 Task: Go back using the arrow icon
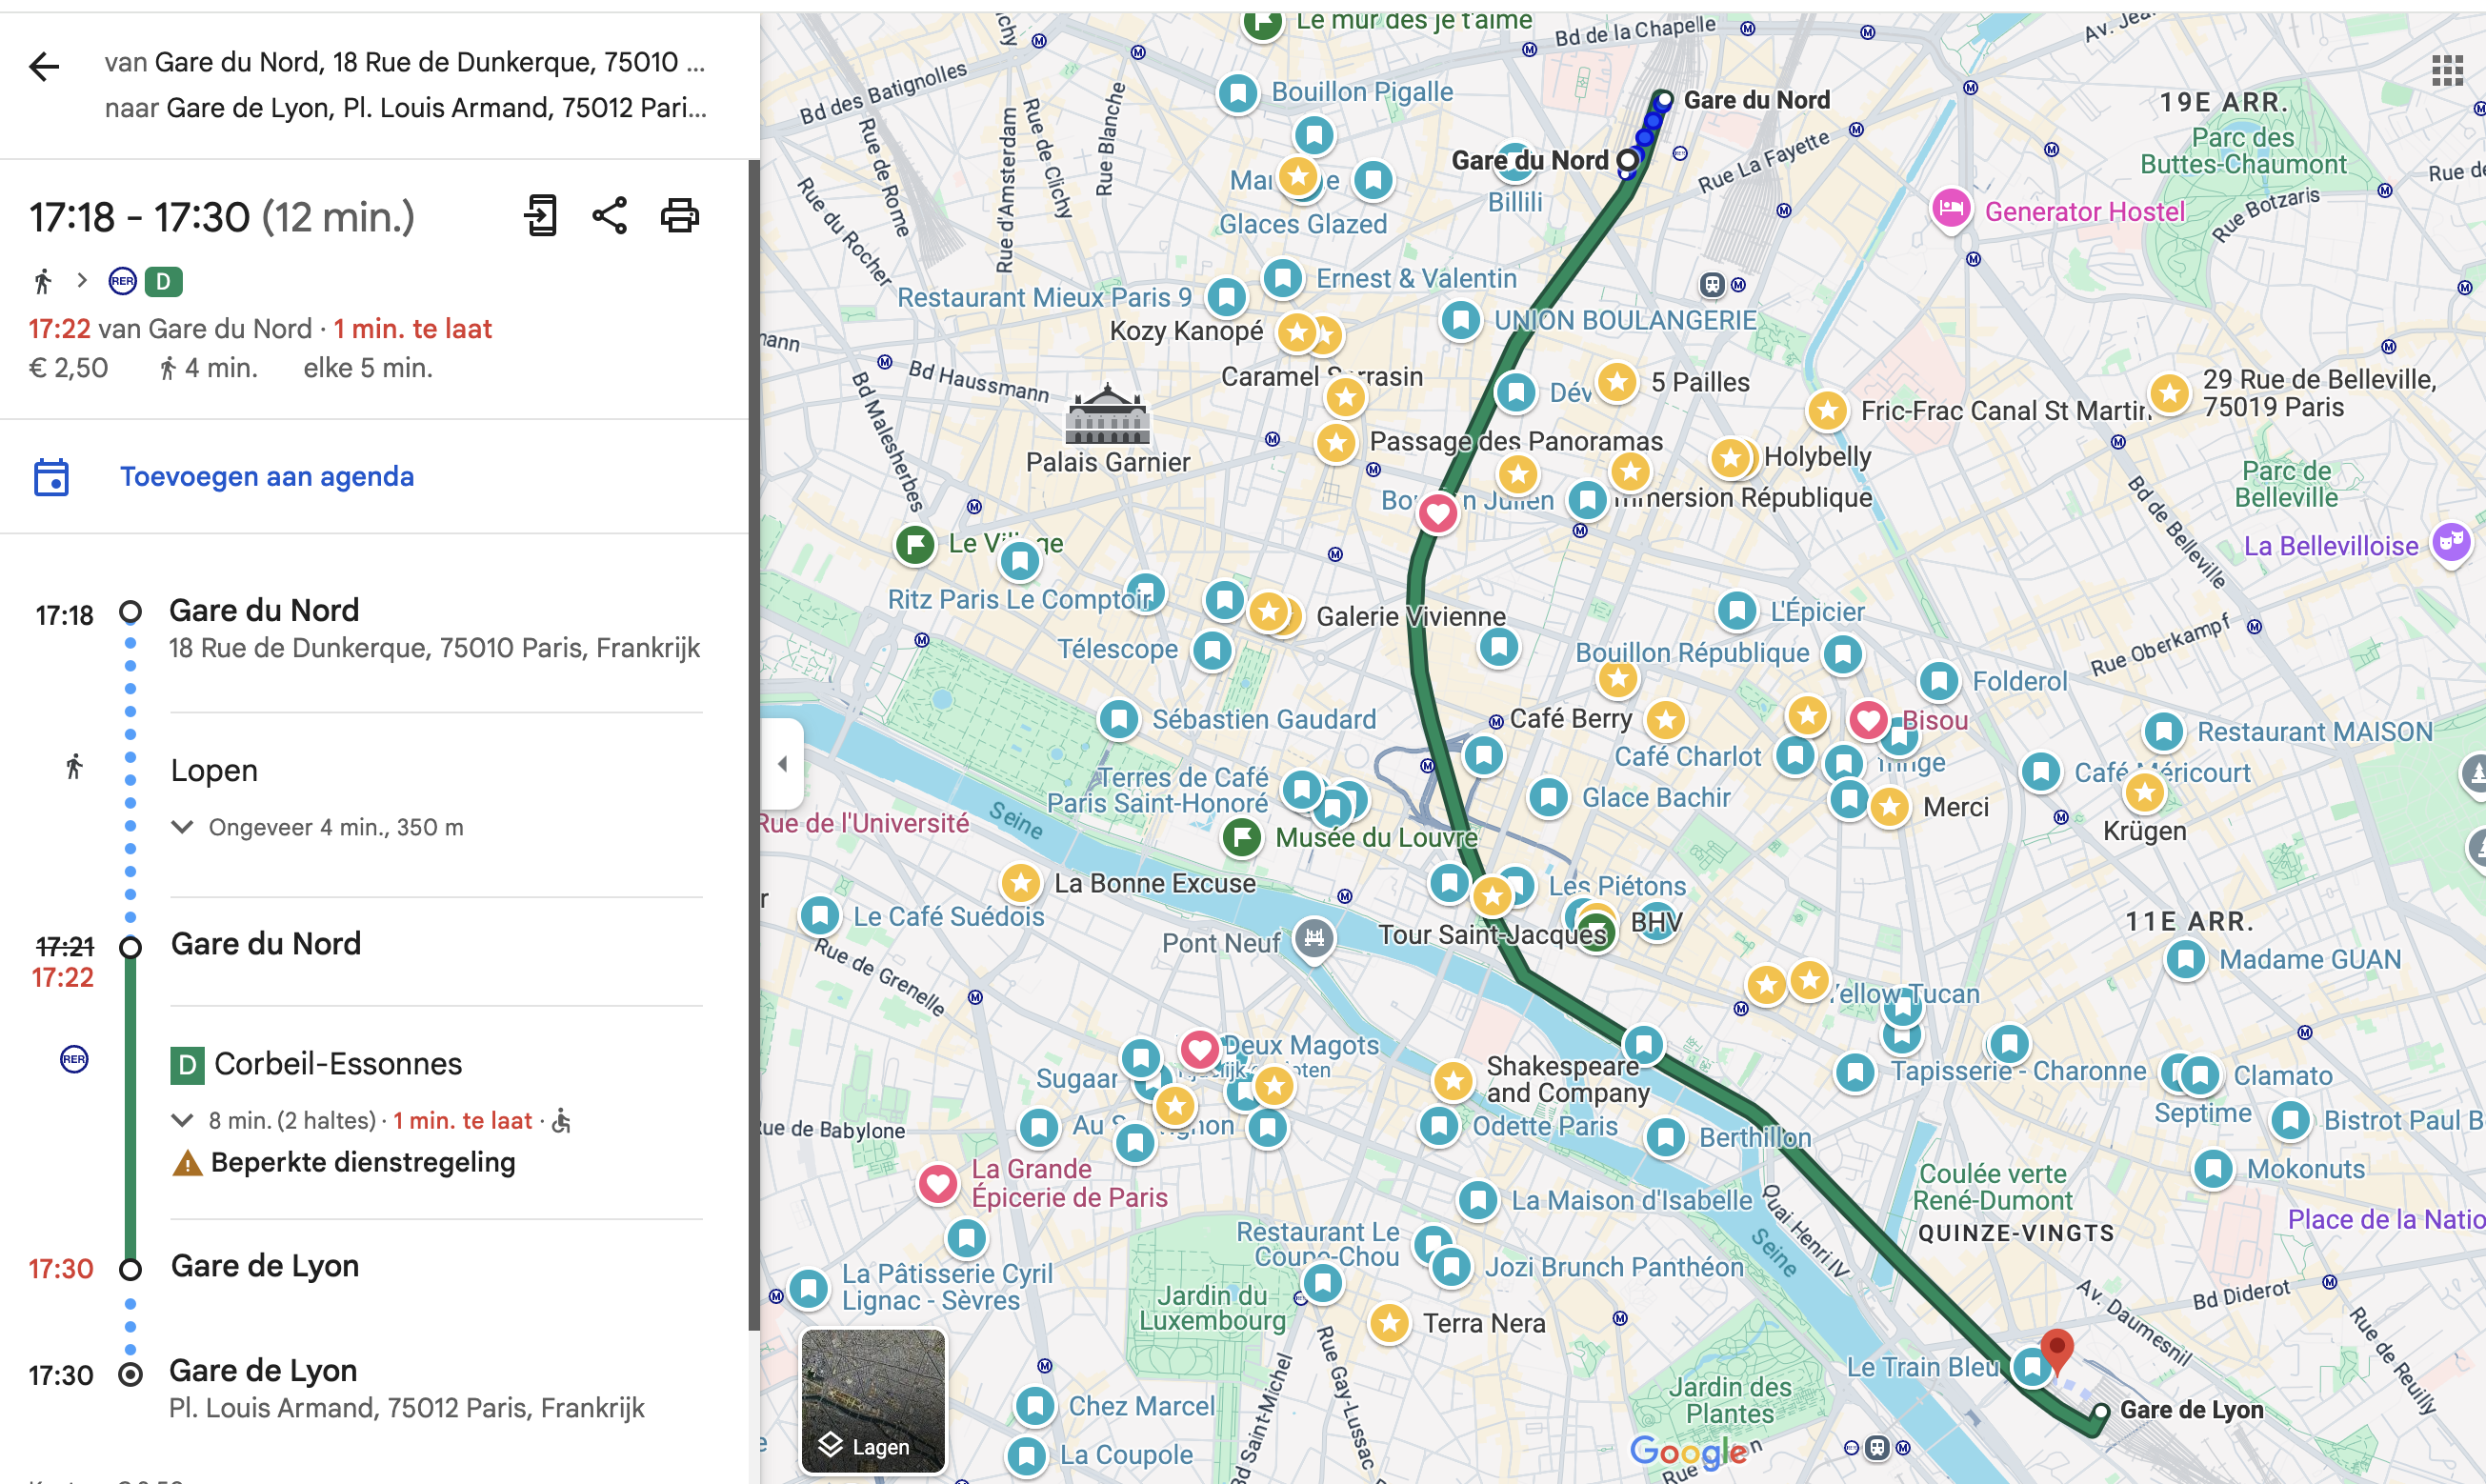click(x=44, y=67)
